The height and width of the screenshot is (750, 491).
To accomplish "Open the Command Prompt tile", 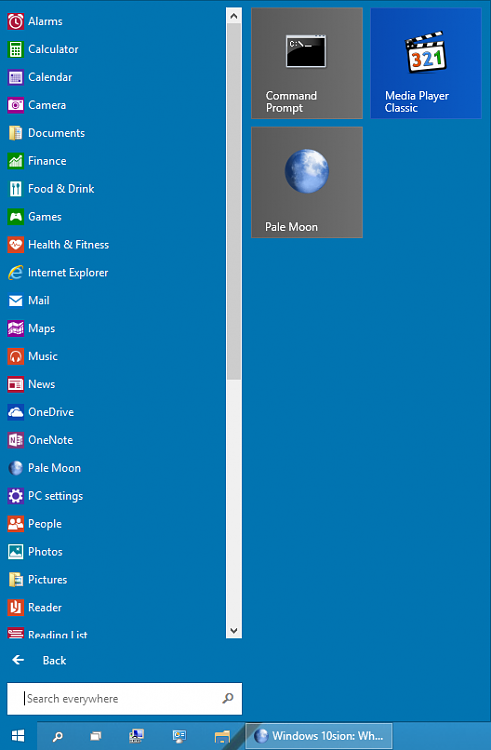I will tap(307, 63).
